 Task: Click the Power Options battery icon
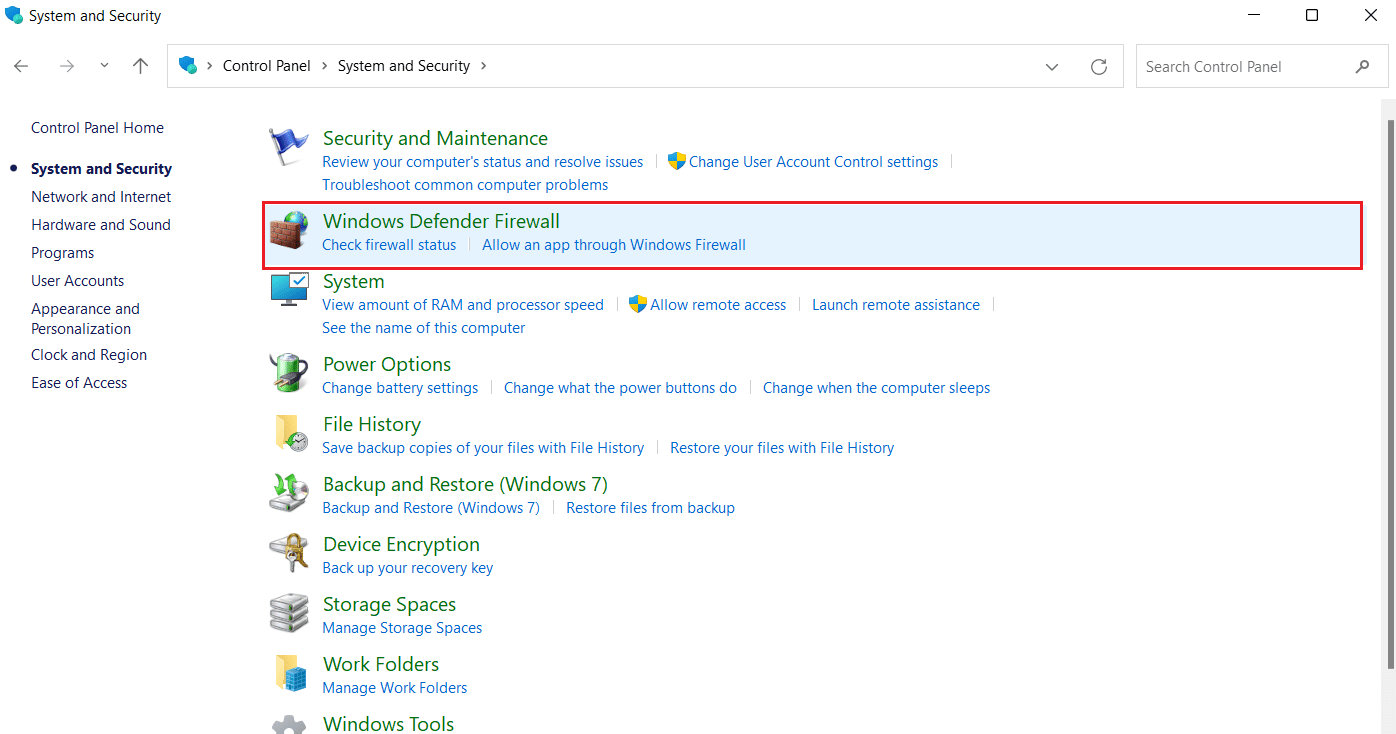[289, 373]
